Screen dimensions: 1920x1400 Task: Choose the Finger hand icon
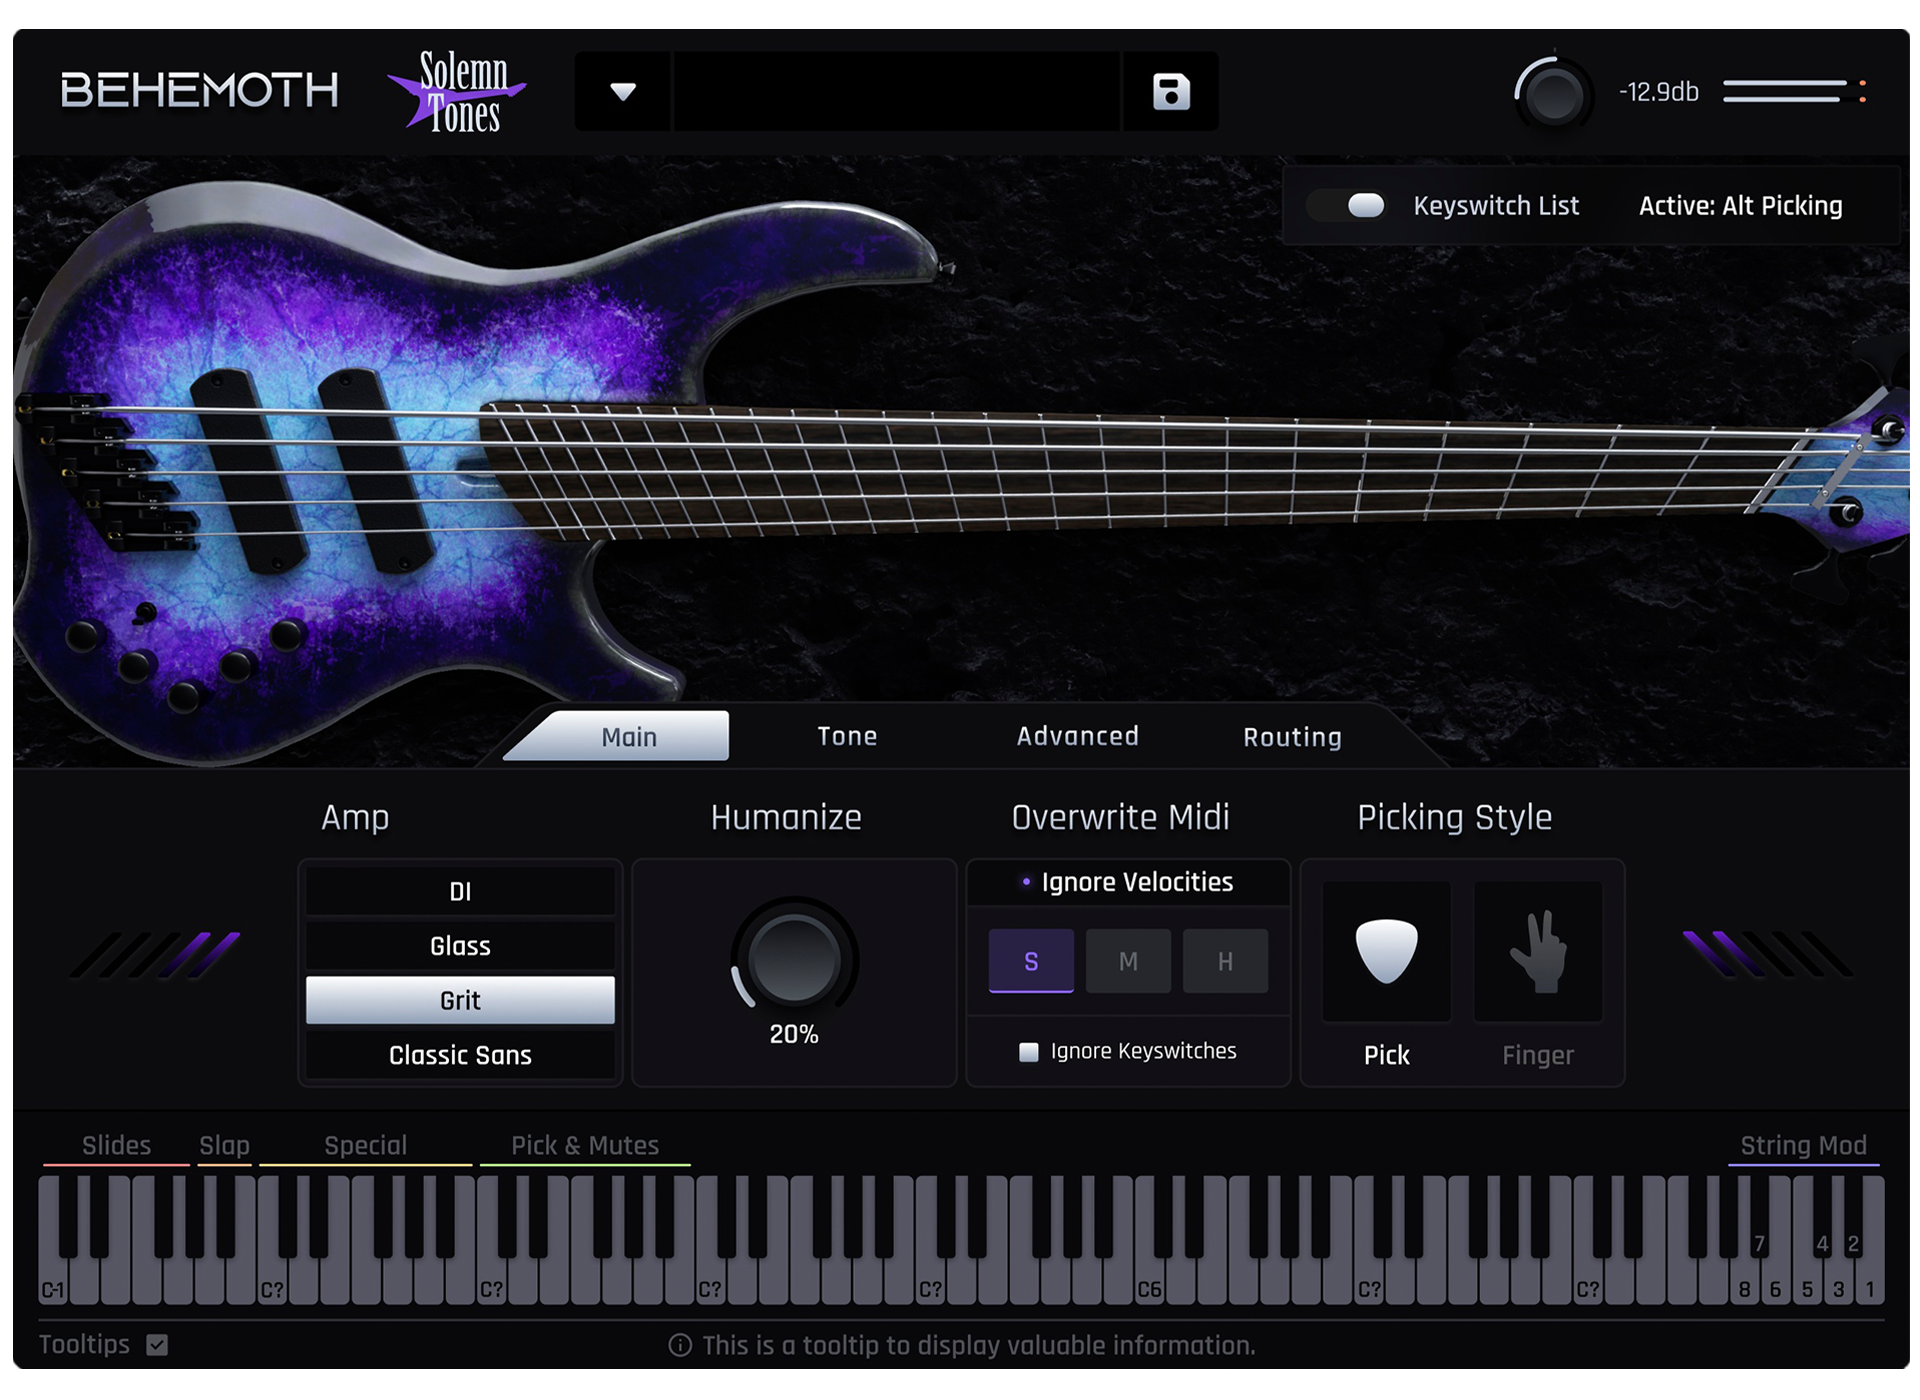1538,951
